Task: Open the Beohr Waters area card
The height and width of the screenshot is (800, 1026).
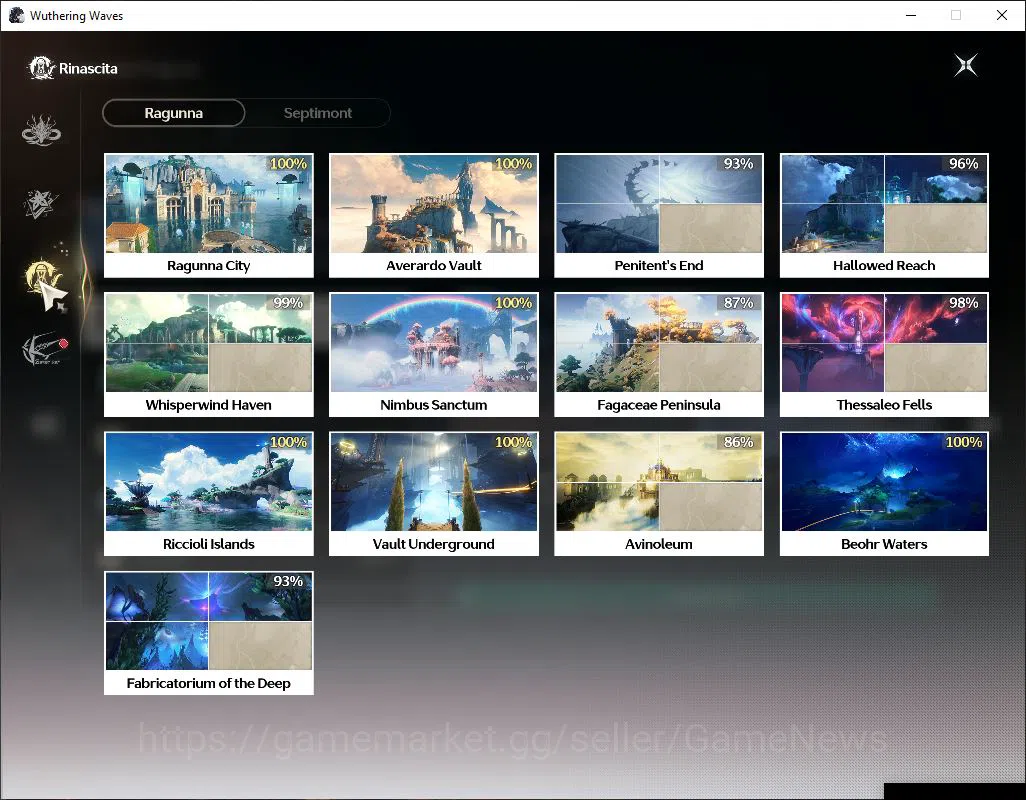Action: tap(884, 494)
